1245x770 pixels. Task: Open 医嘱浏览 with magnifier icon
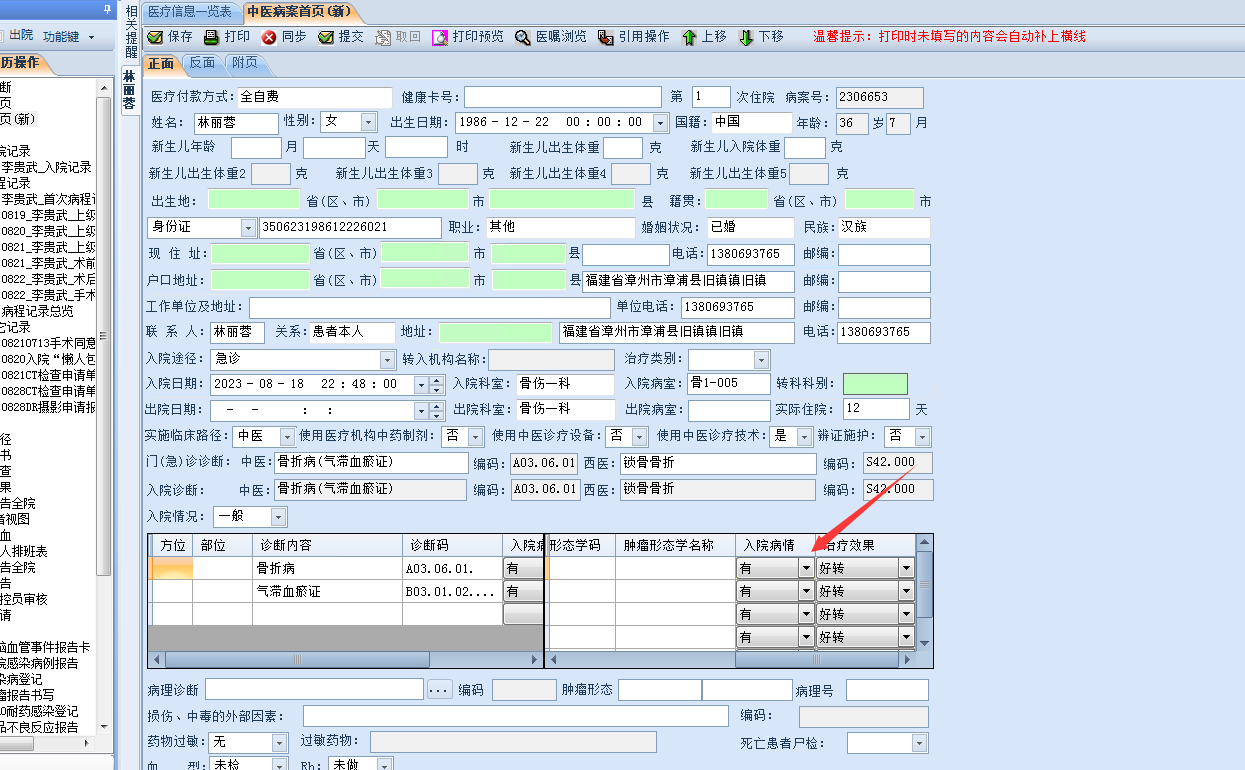pos(523,37)
